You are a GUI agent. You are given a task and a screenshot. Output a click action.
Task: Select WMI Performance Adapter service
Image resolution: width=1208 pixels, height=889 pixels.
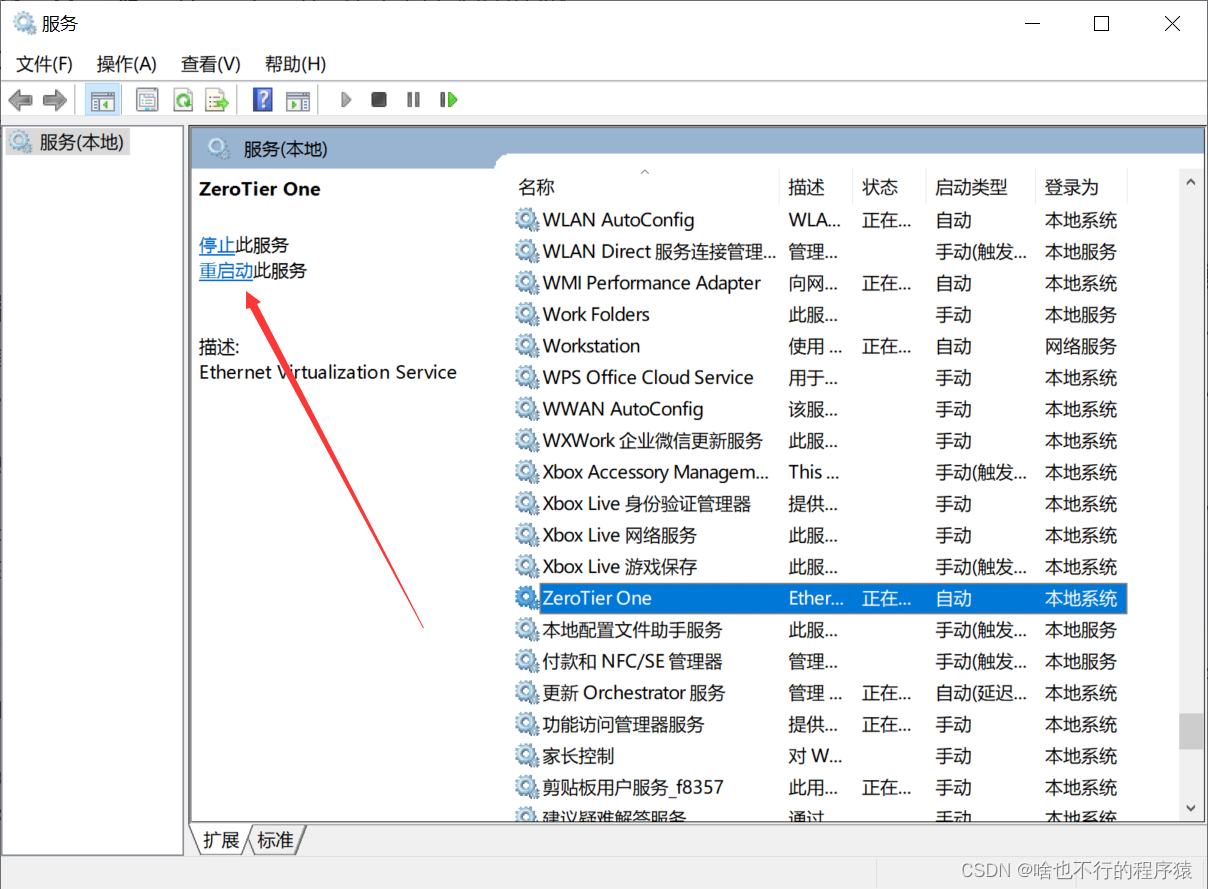point(820,283)
